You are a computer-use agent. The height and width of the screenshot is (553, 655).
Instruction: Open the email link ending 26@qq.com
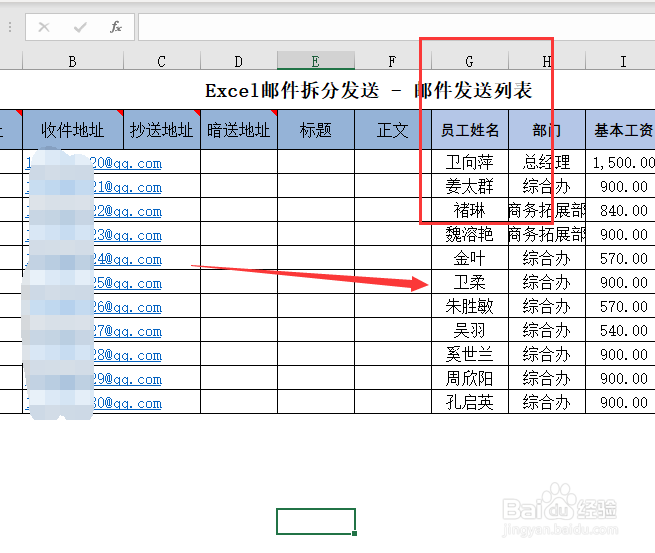pos(126,307)
